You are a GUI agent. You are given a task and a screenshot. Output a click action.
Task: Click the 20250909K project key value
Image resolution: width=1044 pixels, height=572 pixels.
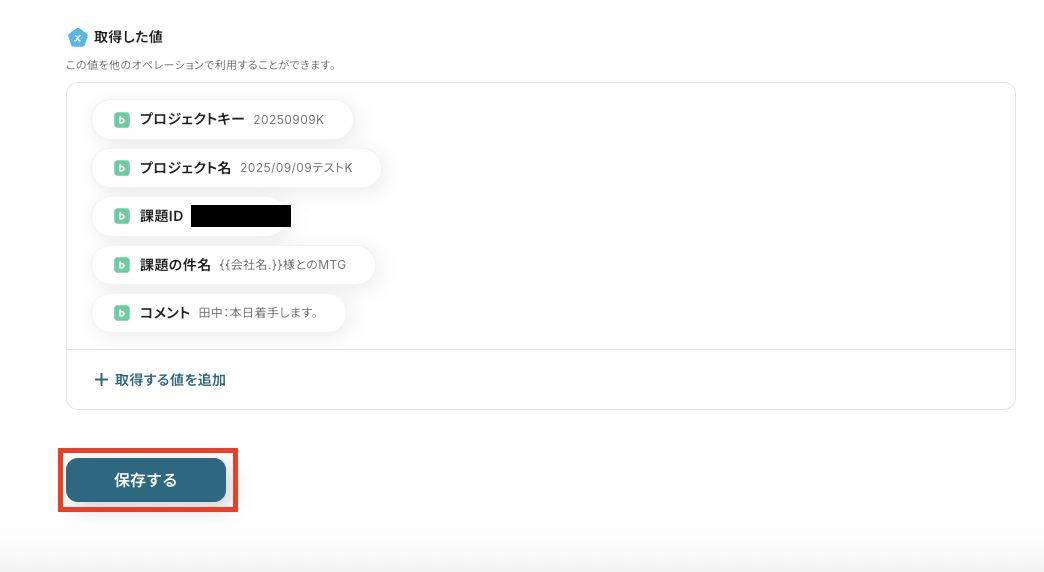coord(288,120)
